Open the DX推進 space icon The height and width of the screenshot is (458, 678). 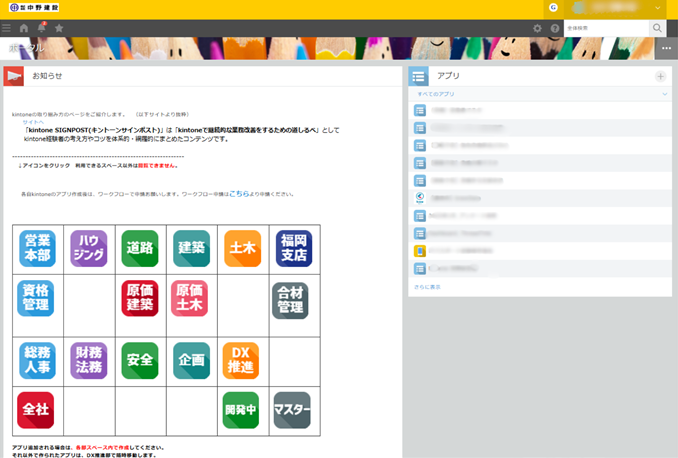242,361
